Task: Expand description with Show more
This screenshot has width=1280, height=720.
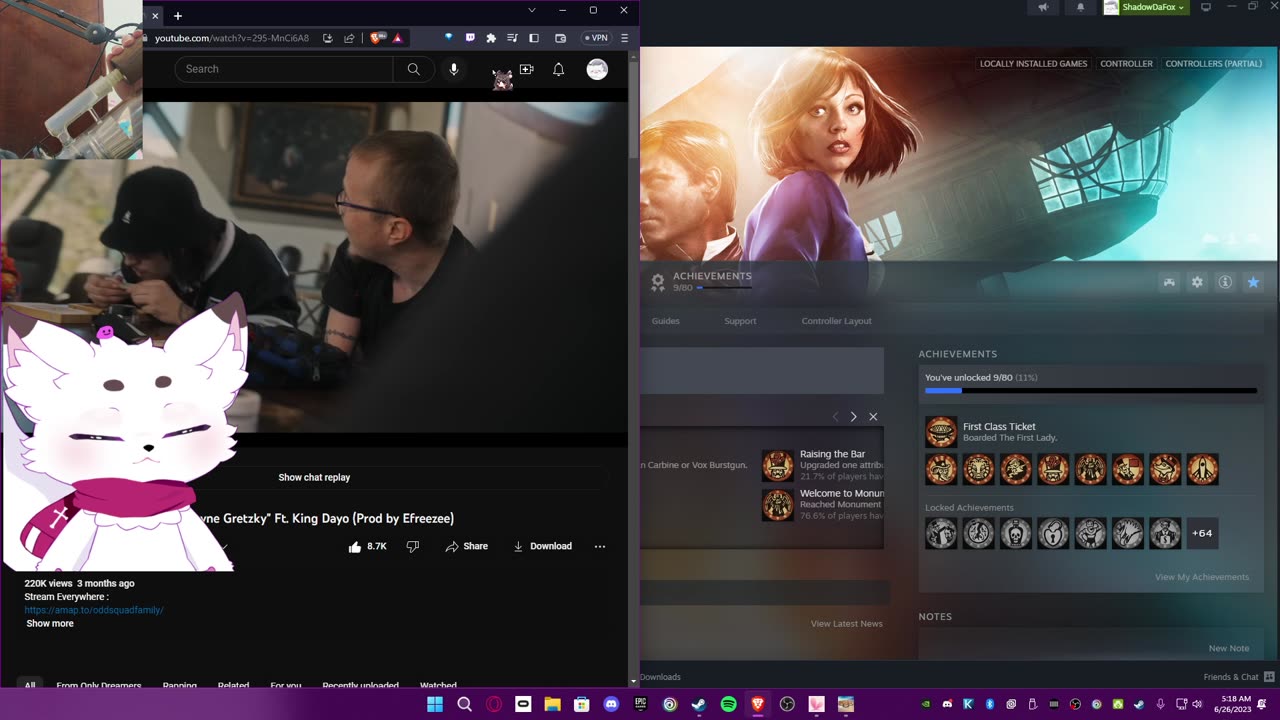Action: click(50, 623)
